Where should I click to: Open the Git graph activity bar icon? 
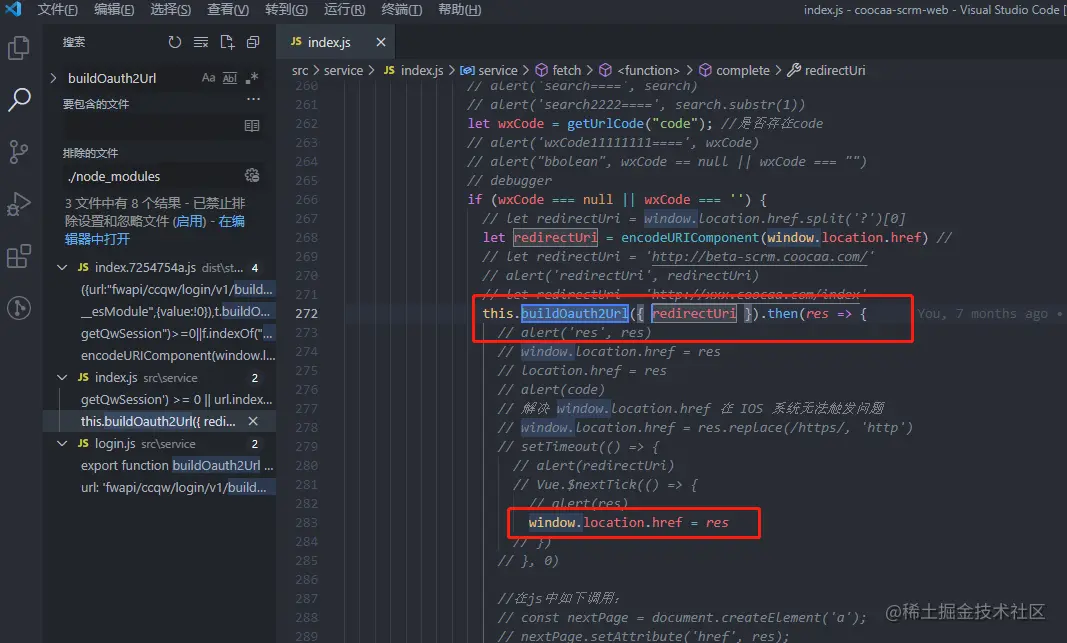click(18, 308)
